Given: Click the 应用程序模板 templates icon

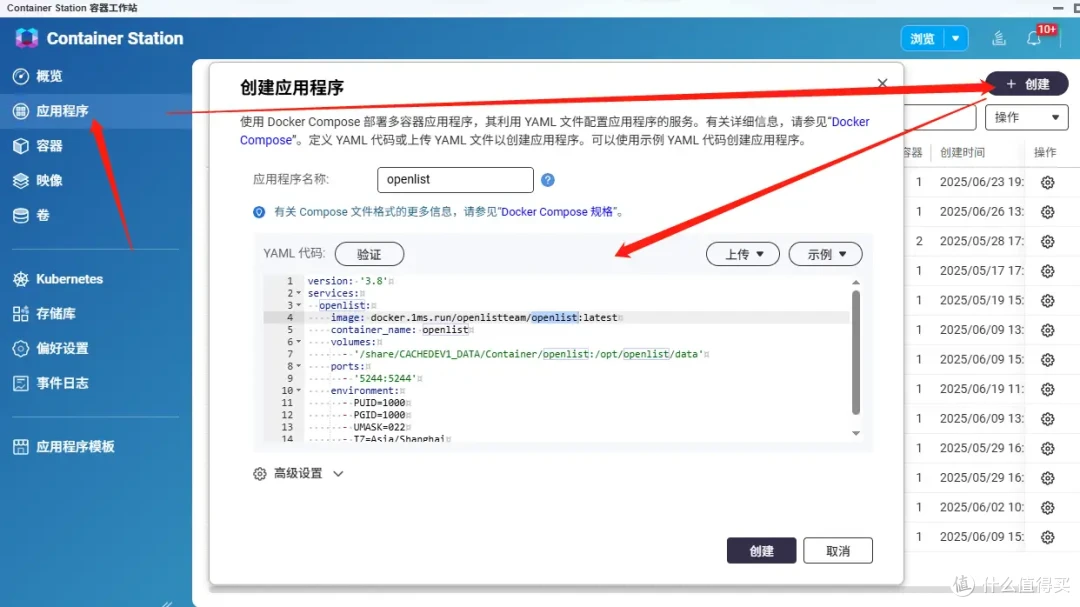Looking at the screenshot, I should 21,446.
